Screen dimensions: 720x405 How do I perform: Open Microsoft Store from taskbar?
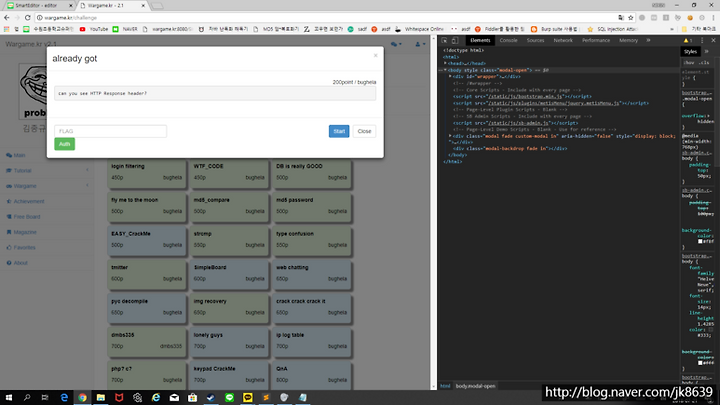point(192,398)
